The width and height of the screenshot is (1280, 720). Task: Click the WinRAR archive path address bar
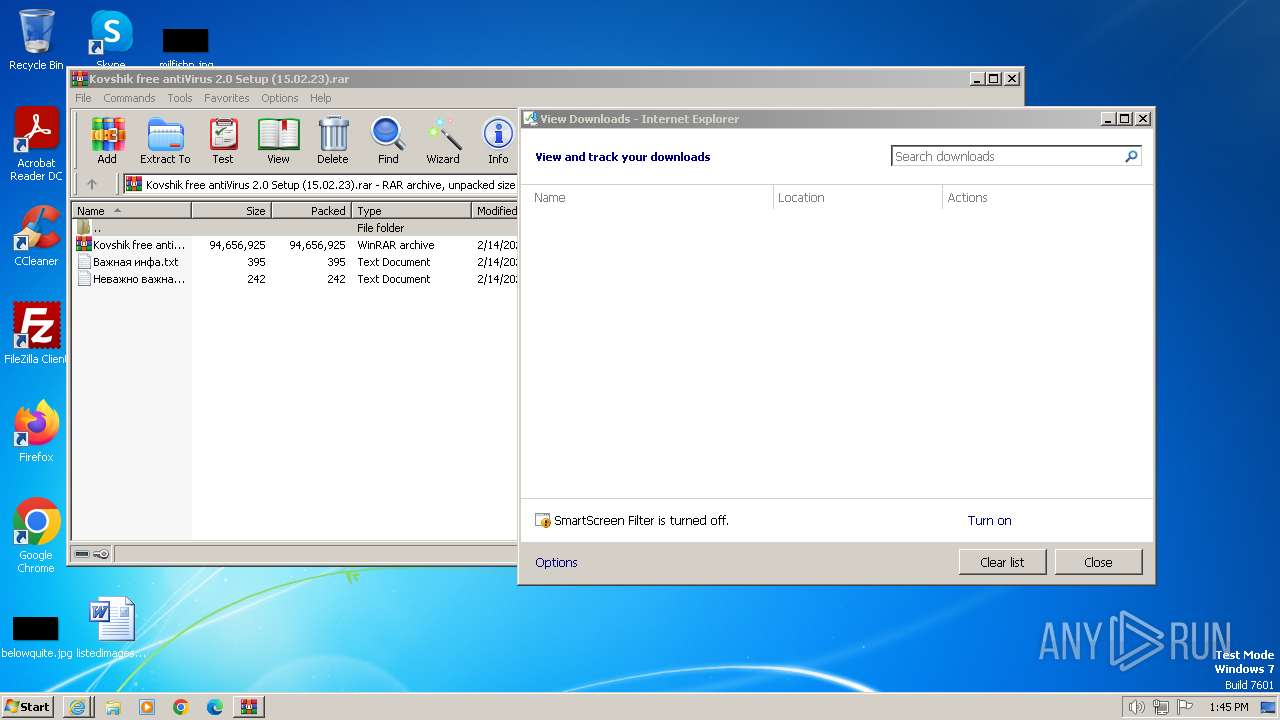(320, 184)
